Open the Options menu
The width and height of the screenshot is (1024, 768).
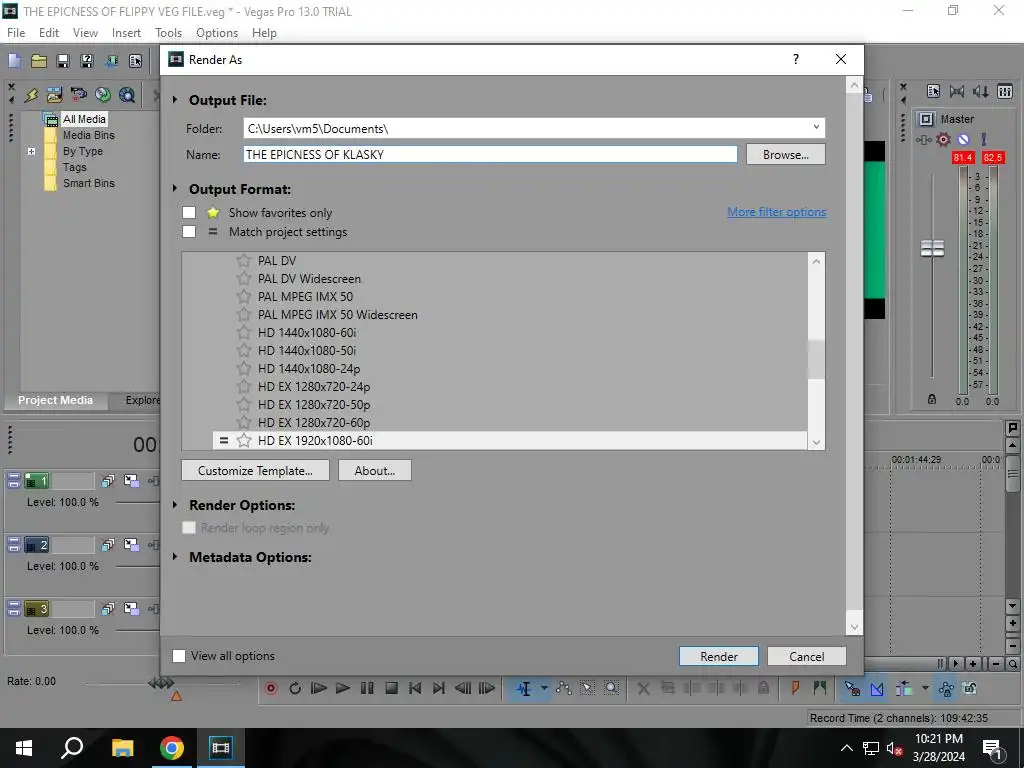tap(217, 33)
